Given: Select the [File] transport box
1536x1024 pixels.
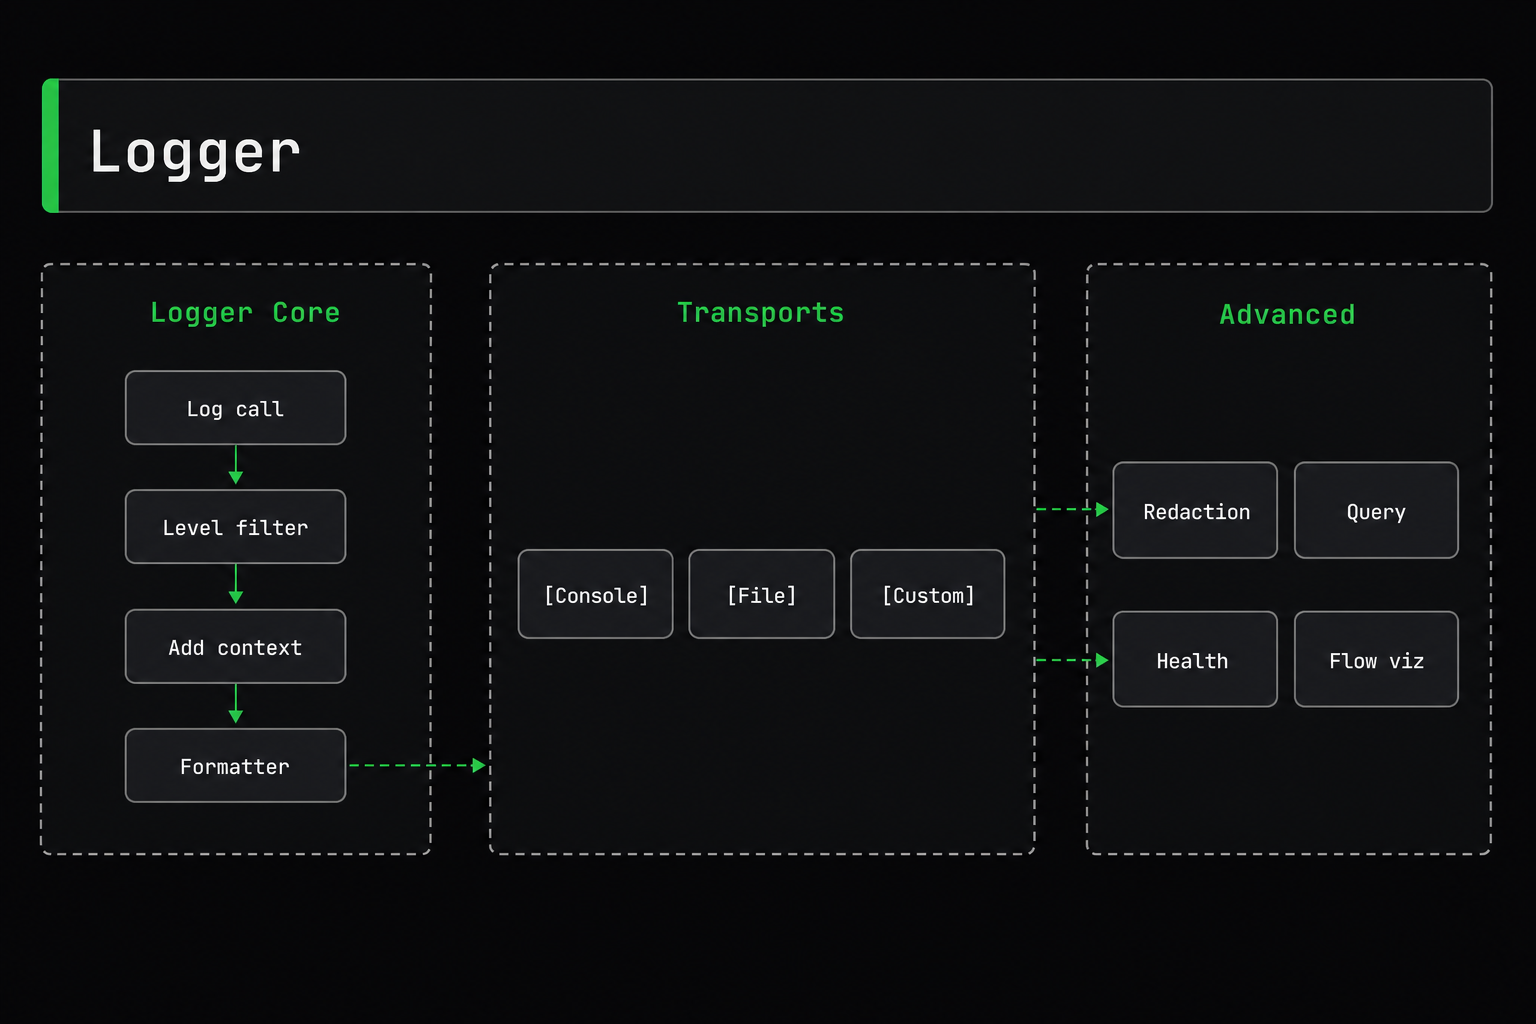Looking at the screenshot, I should 762,594.
